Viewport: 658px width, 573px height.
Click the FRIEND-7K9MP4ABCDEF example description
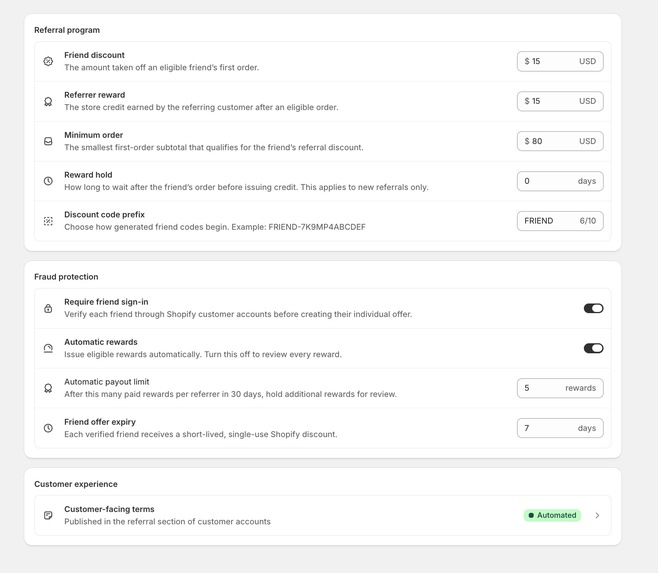coord(215,227)
